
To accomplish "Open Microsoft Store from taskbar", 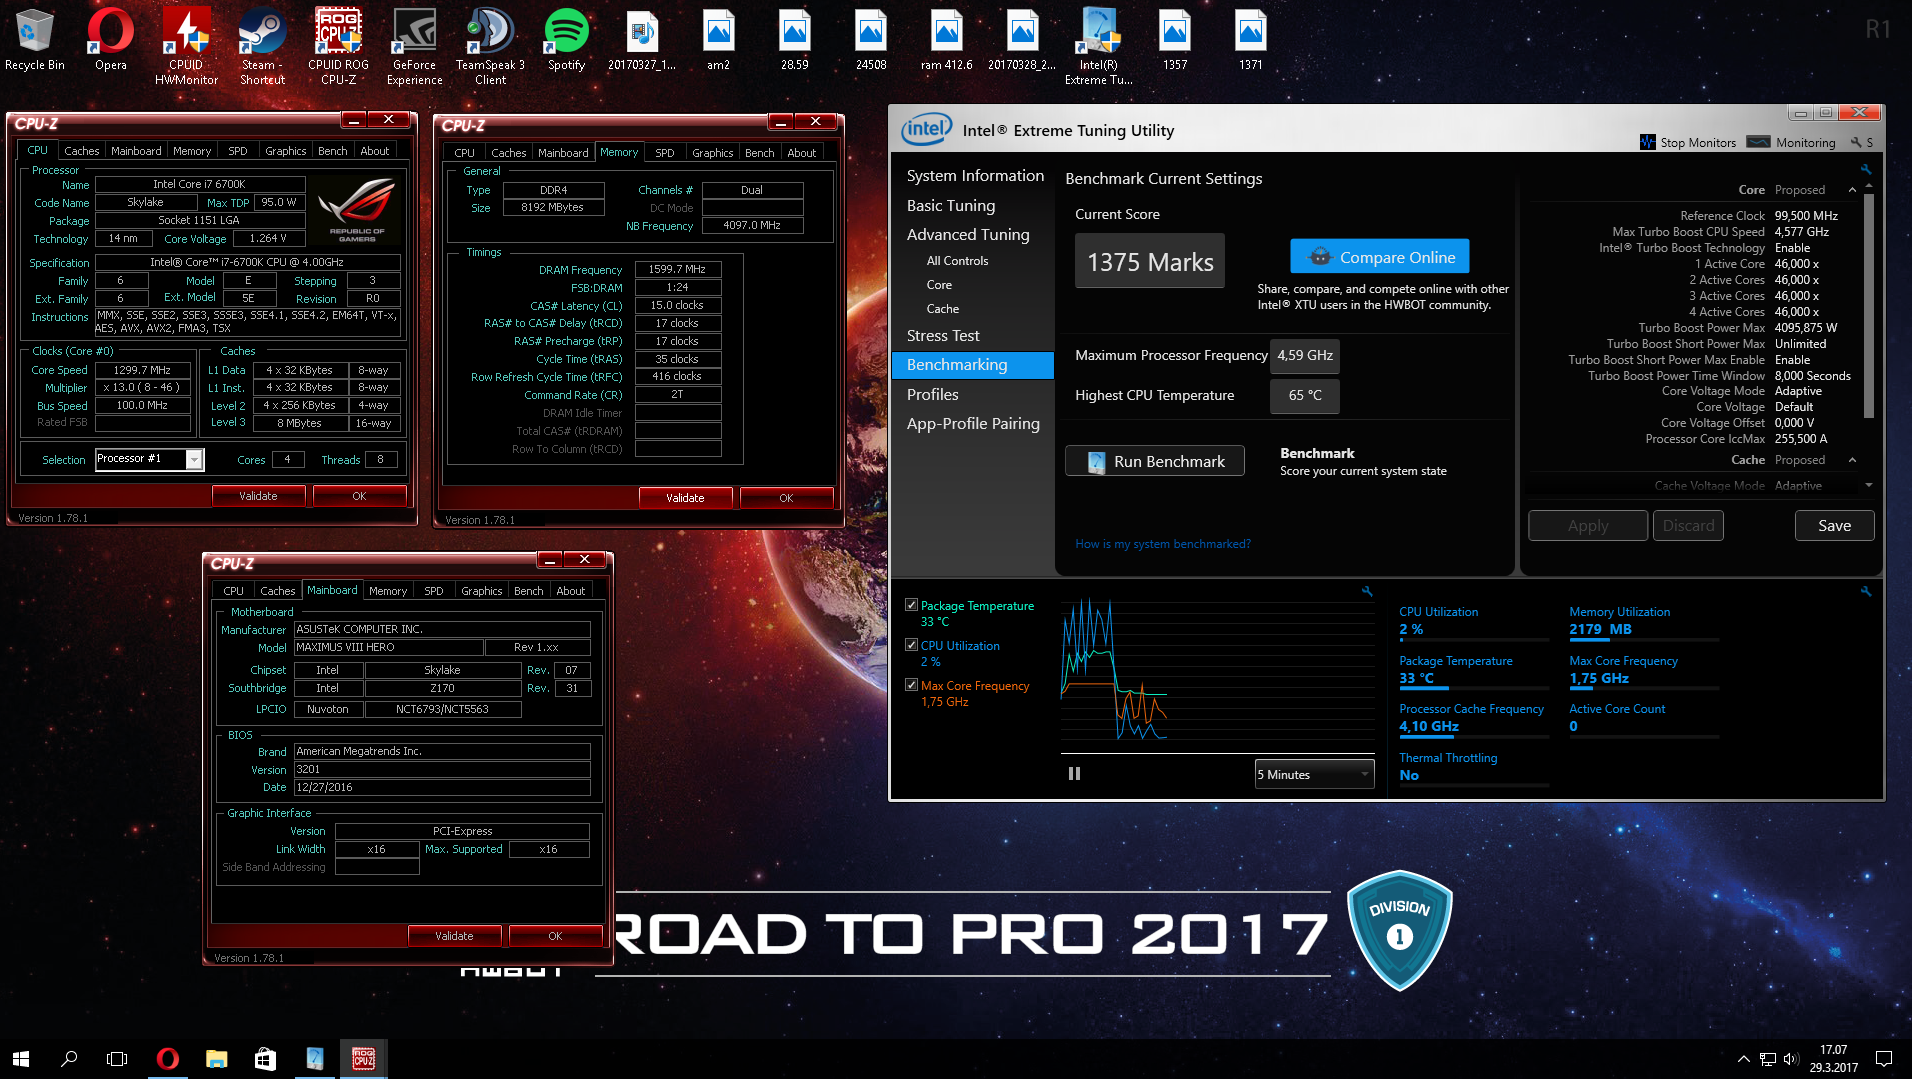I will 265,1058.
